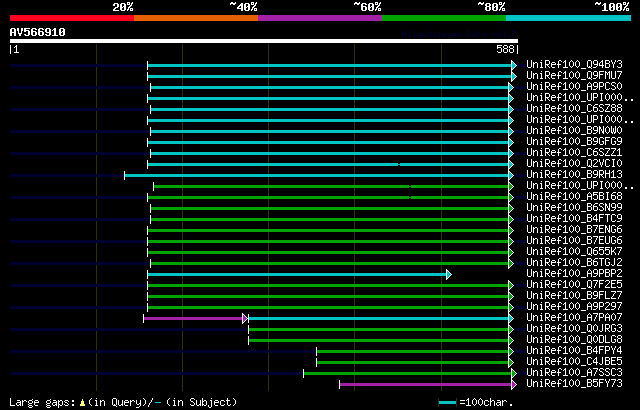
Task: Select the green alignment bar for Q0DLG8
Action: [379, 340]
